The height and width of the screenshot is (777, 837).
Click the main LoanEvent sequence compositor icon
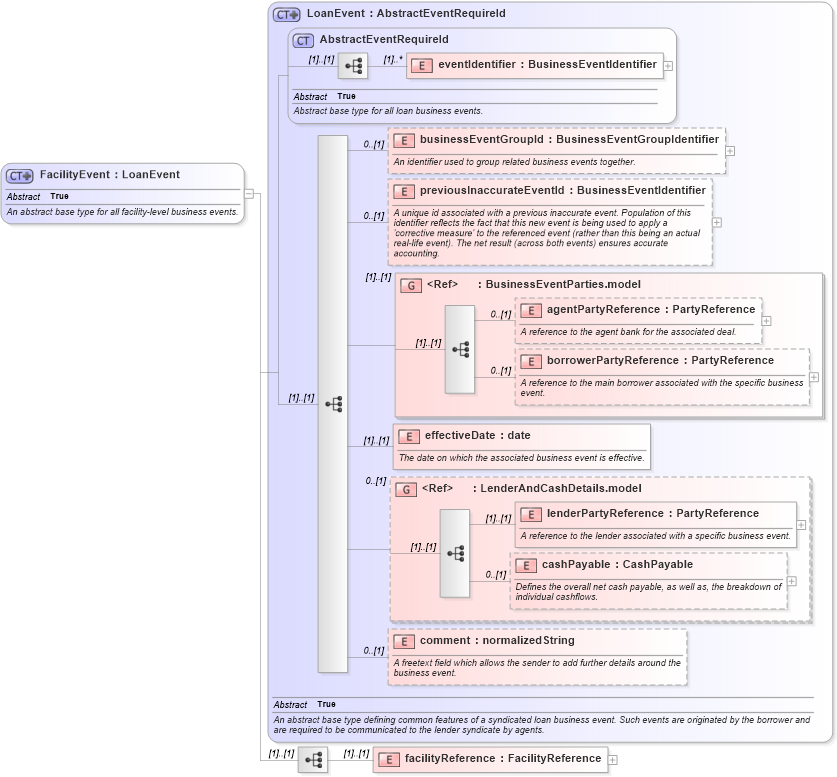click(333, 404)
